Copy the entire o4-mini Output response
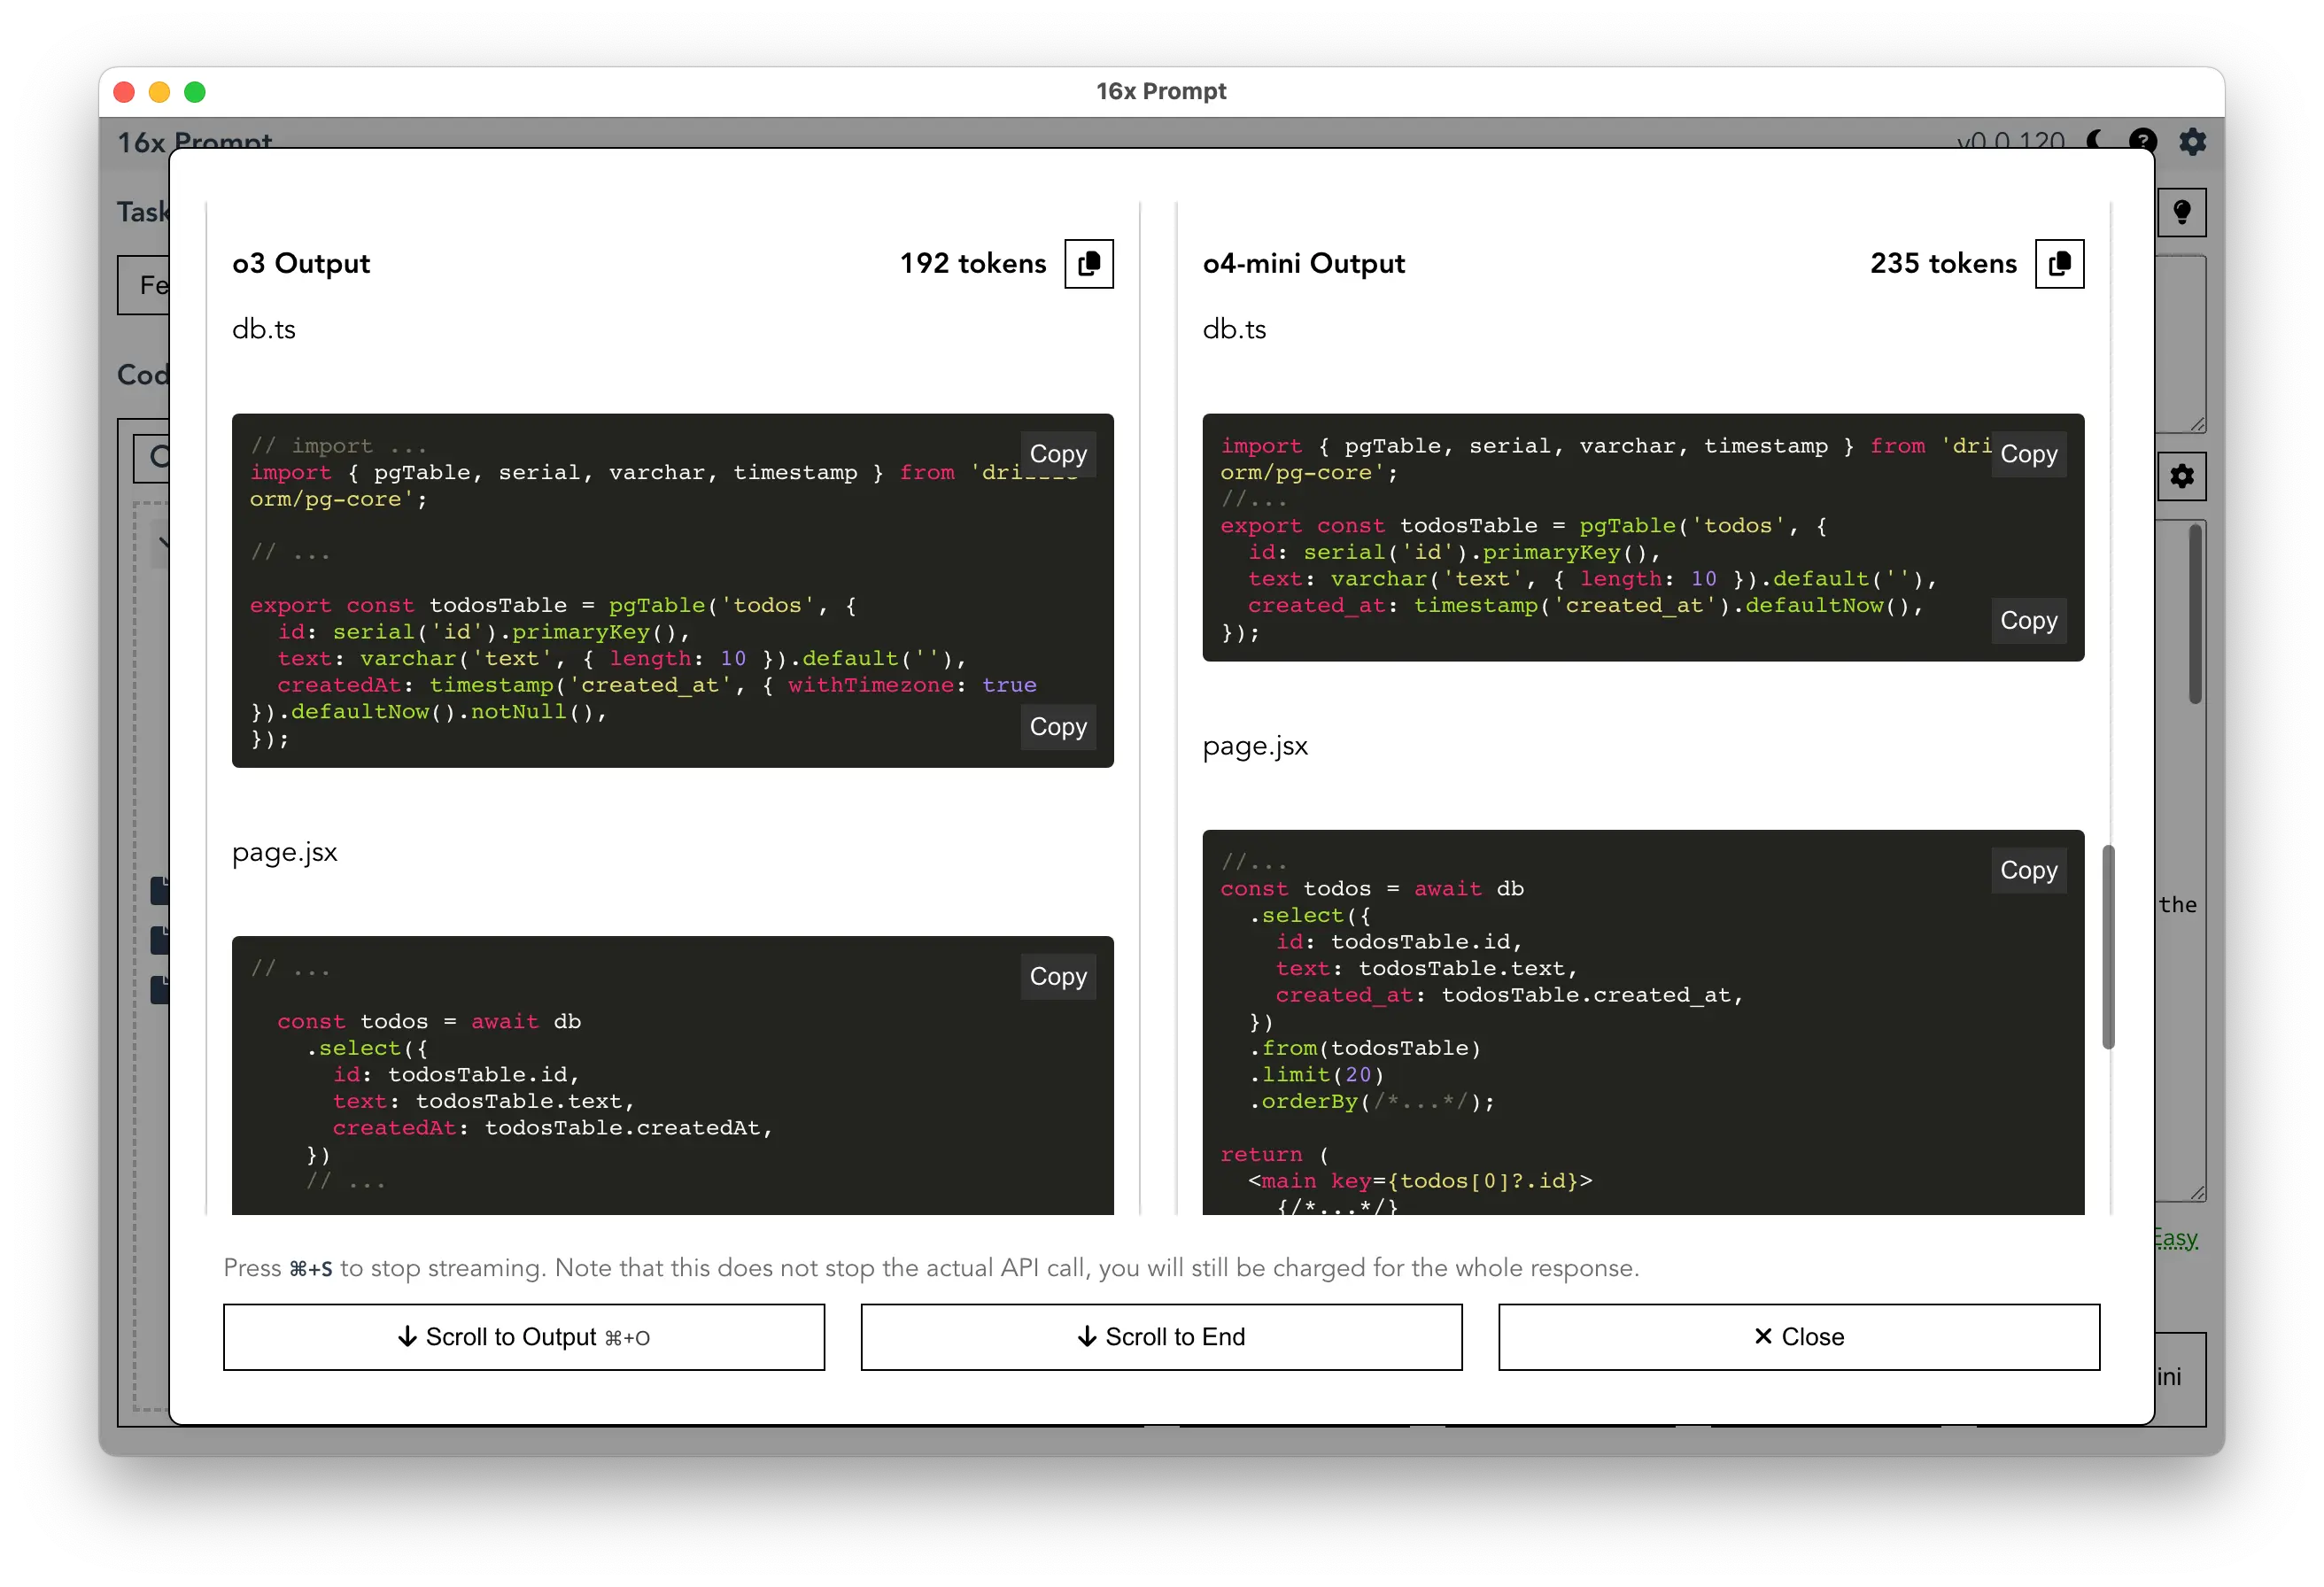The width and height of the screenshot is (2324, 1587). point(2059,264)
